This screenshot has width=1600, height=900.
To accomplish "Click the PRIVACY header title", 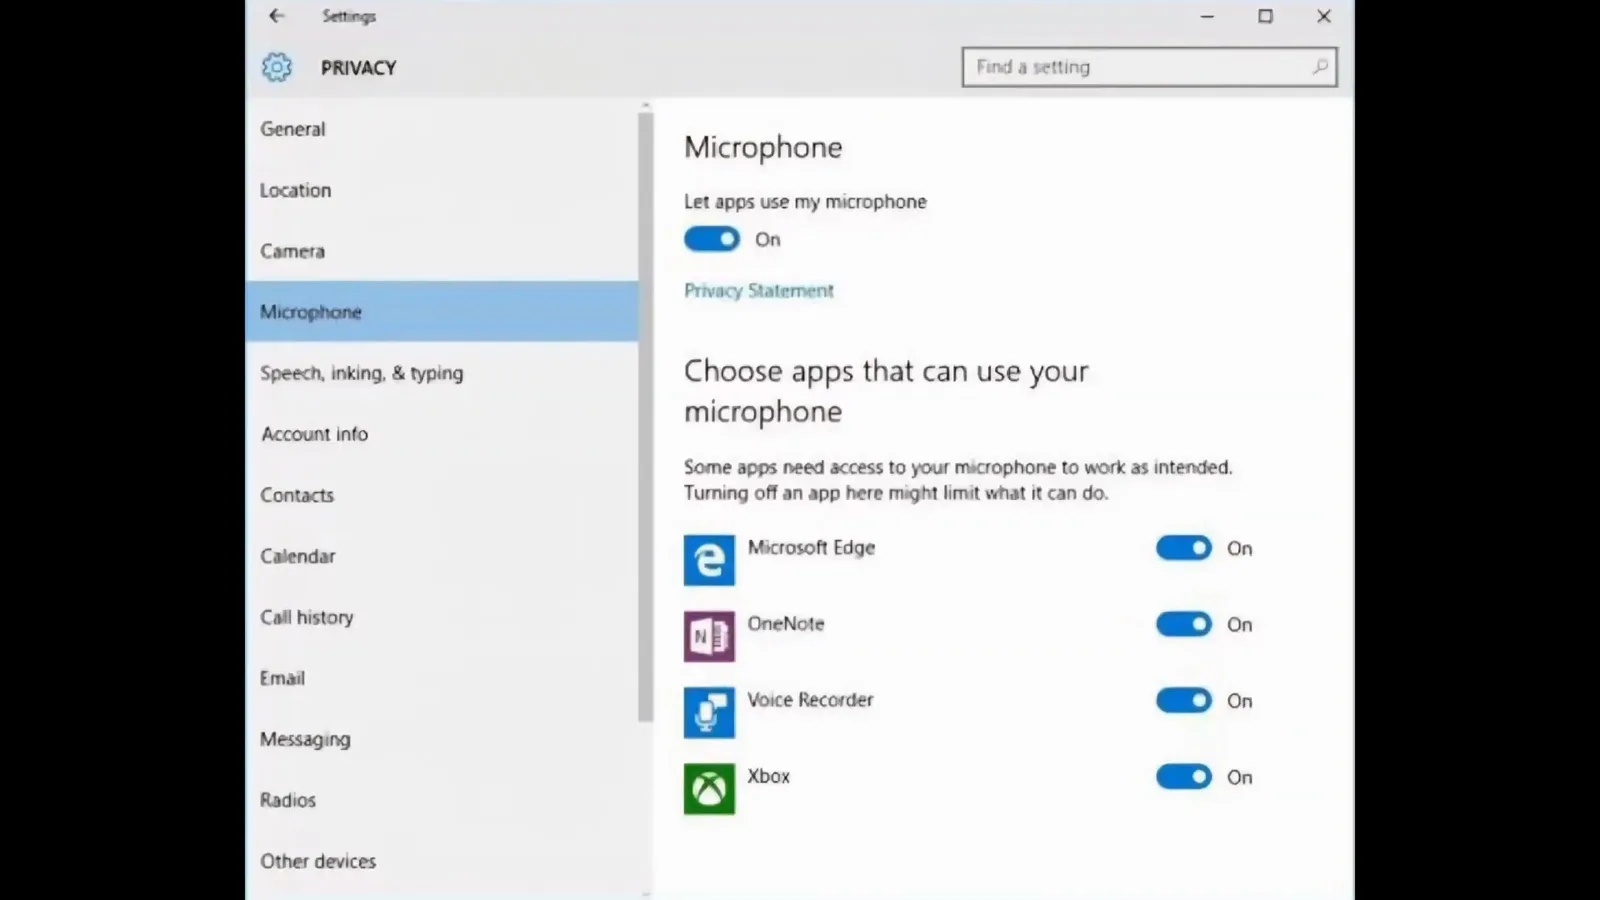I will pos(358,68).
